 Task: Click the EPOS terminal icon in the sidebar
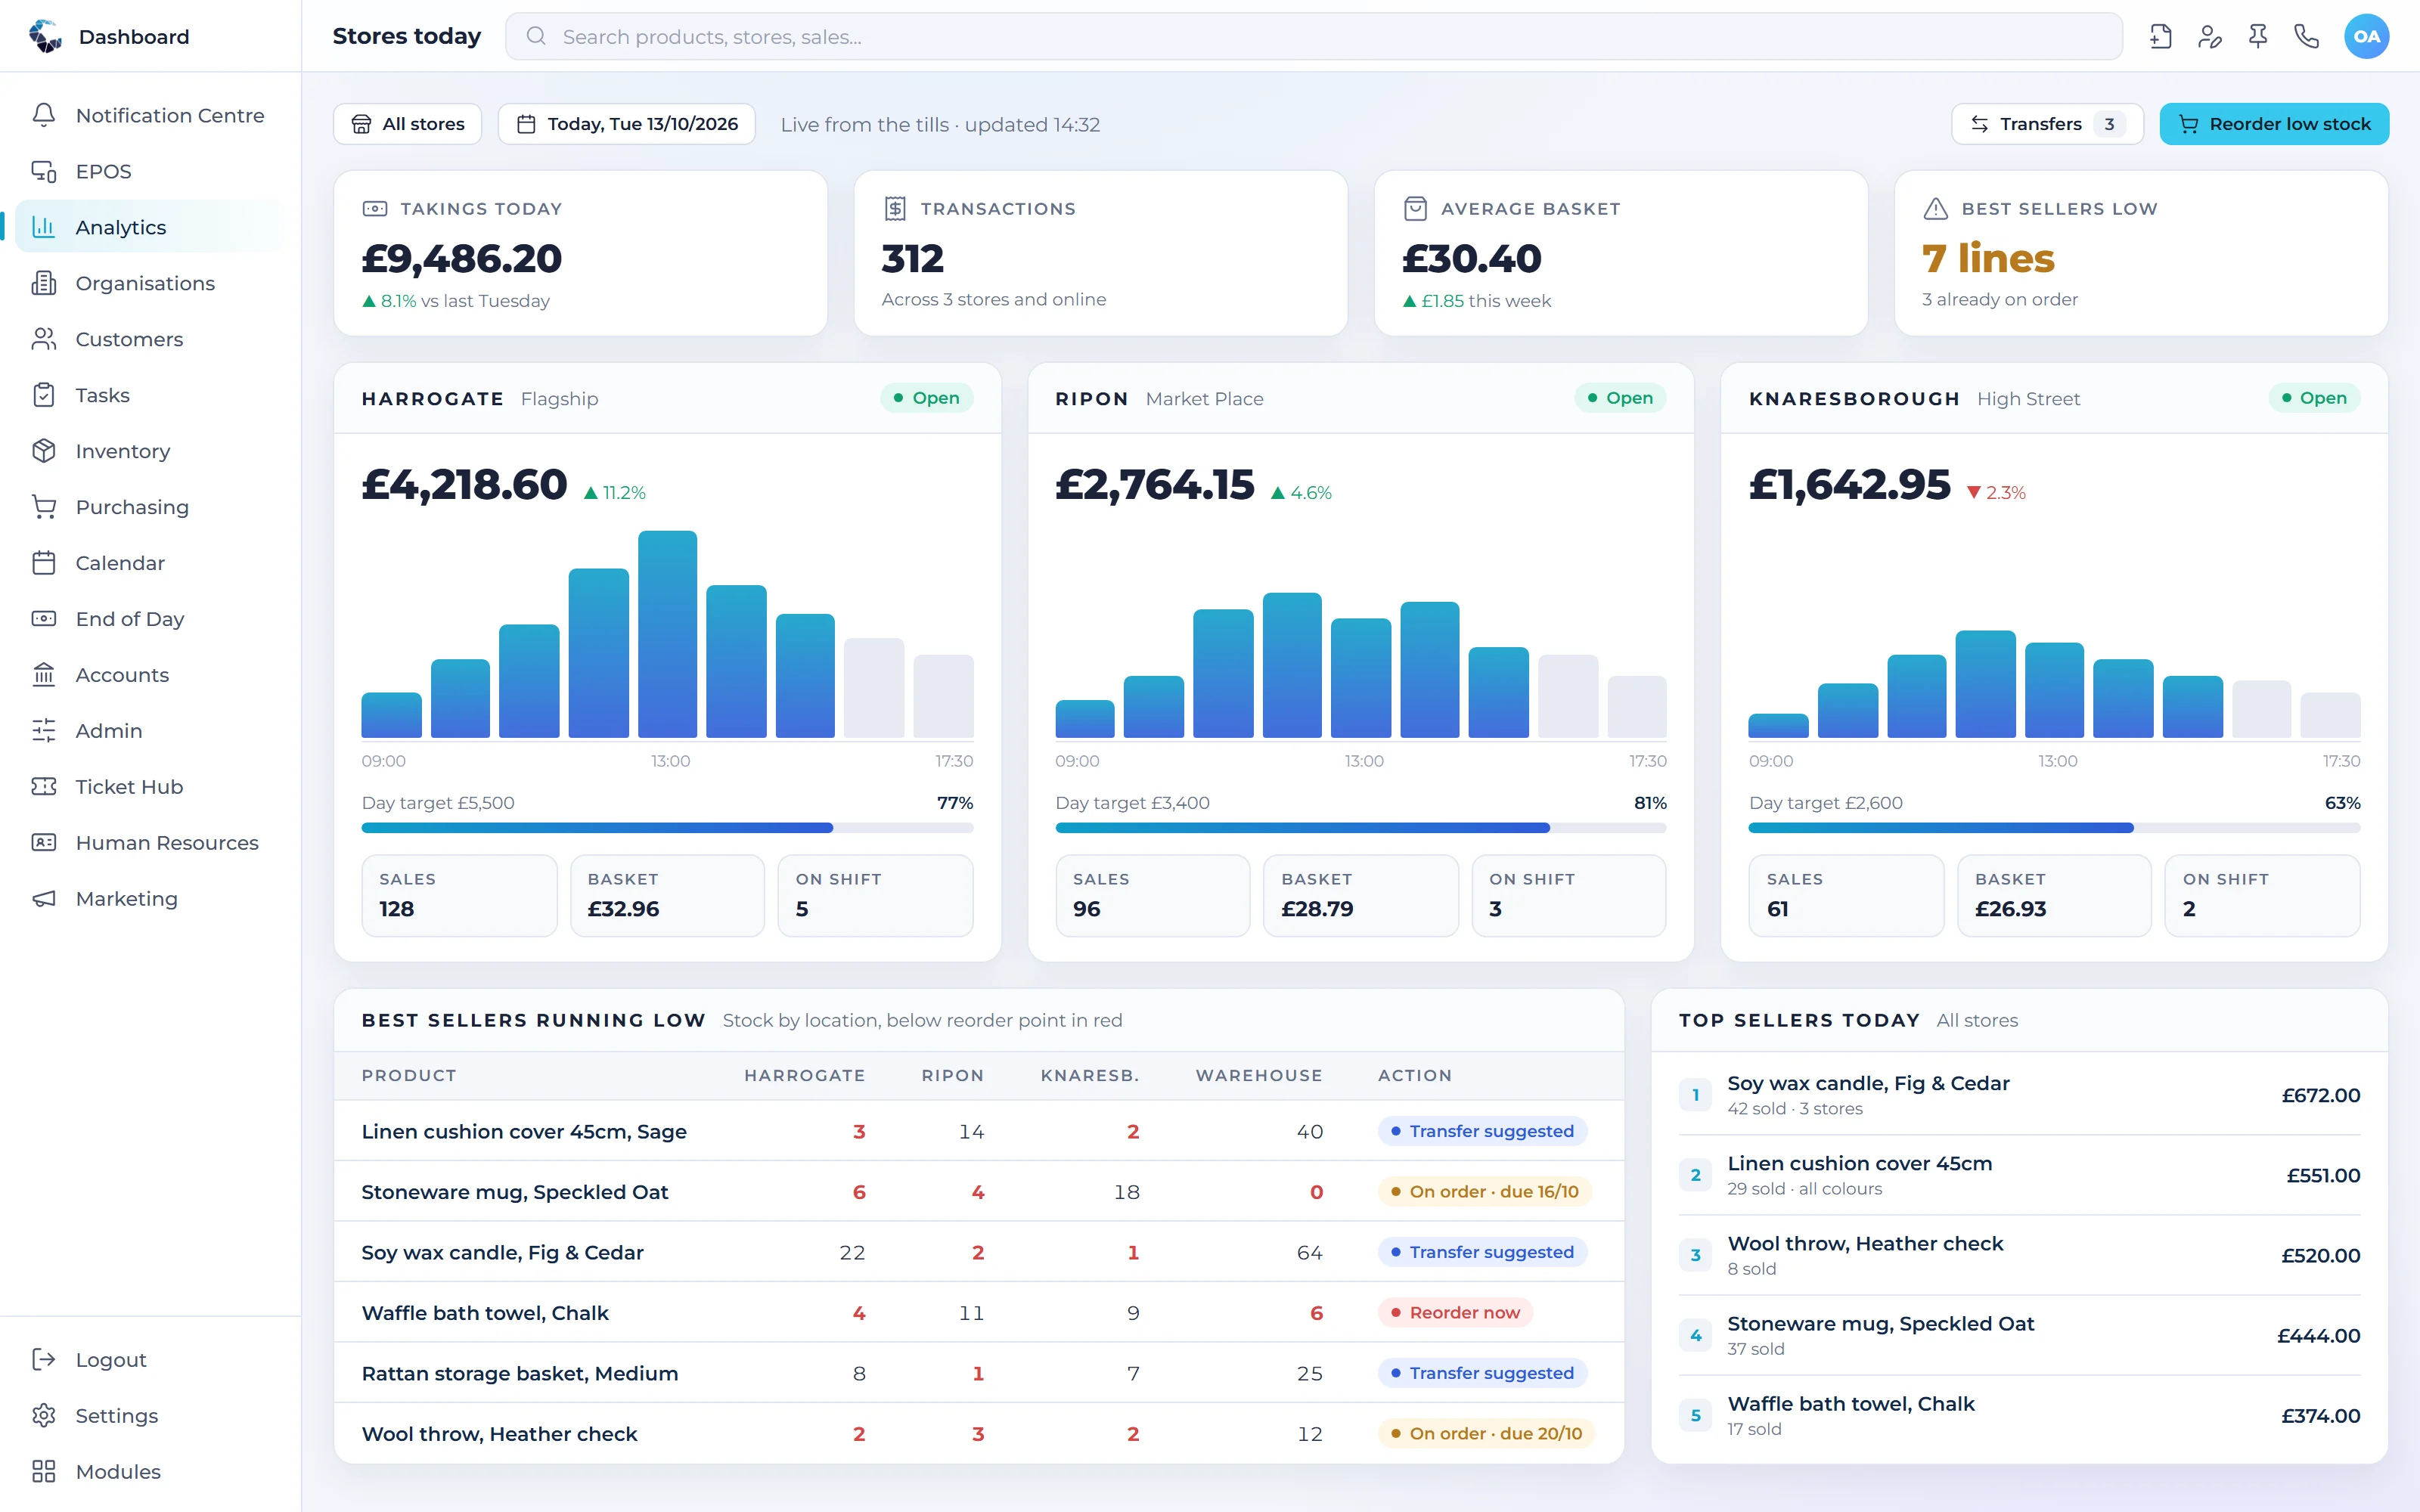point(44,171)
